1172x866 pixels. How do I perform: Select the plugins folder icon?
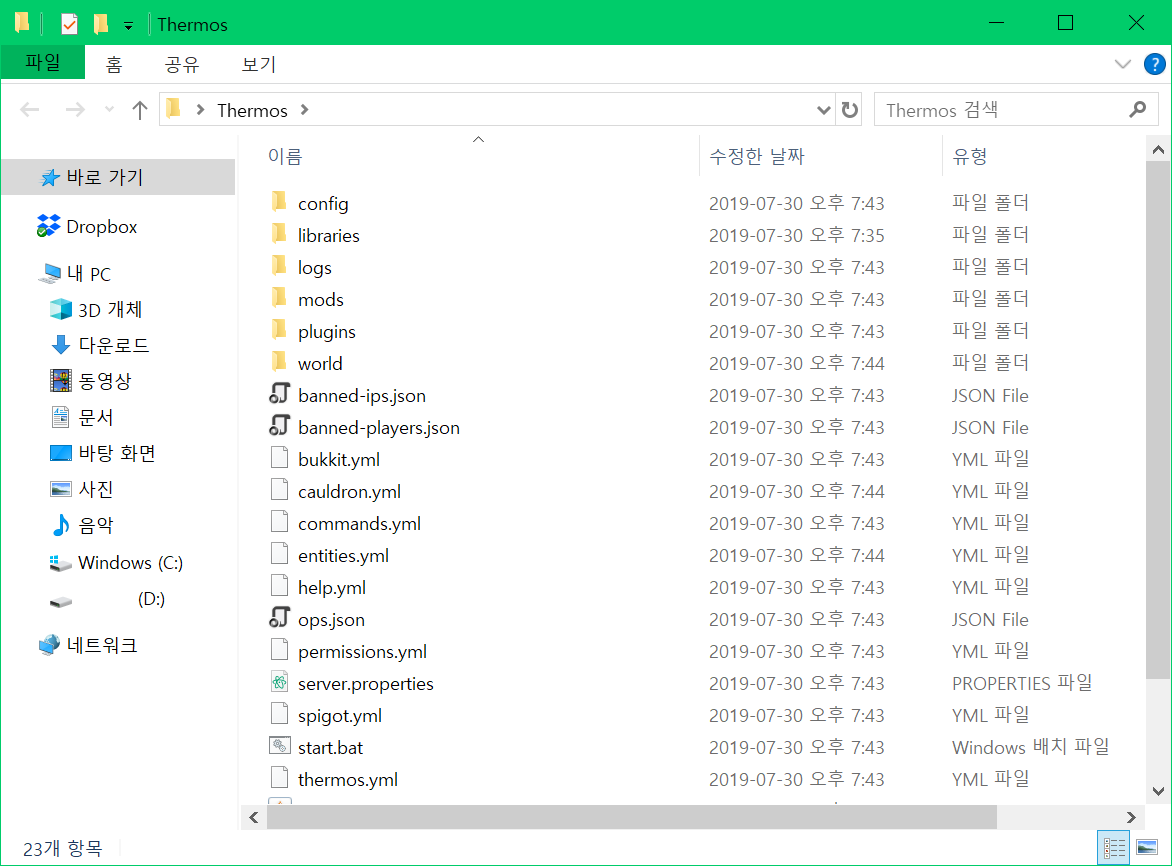[x=279, y=330]
